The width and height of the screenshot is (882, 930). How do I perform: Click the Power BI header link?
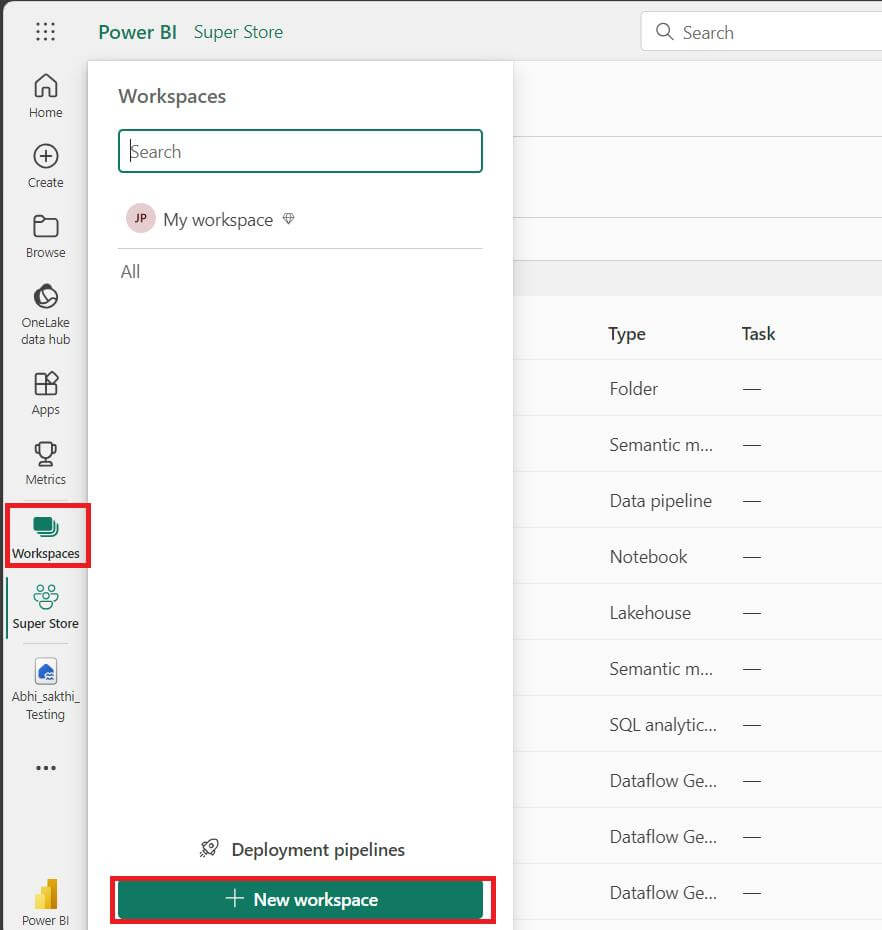(138, 32)
